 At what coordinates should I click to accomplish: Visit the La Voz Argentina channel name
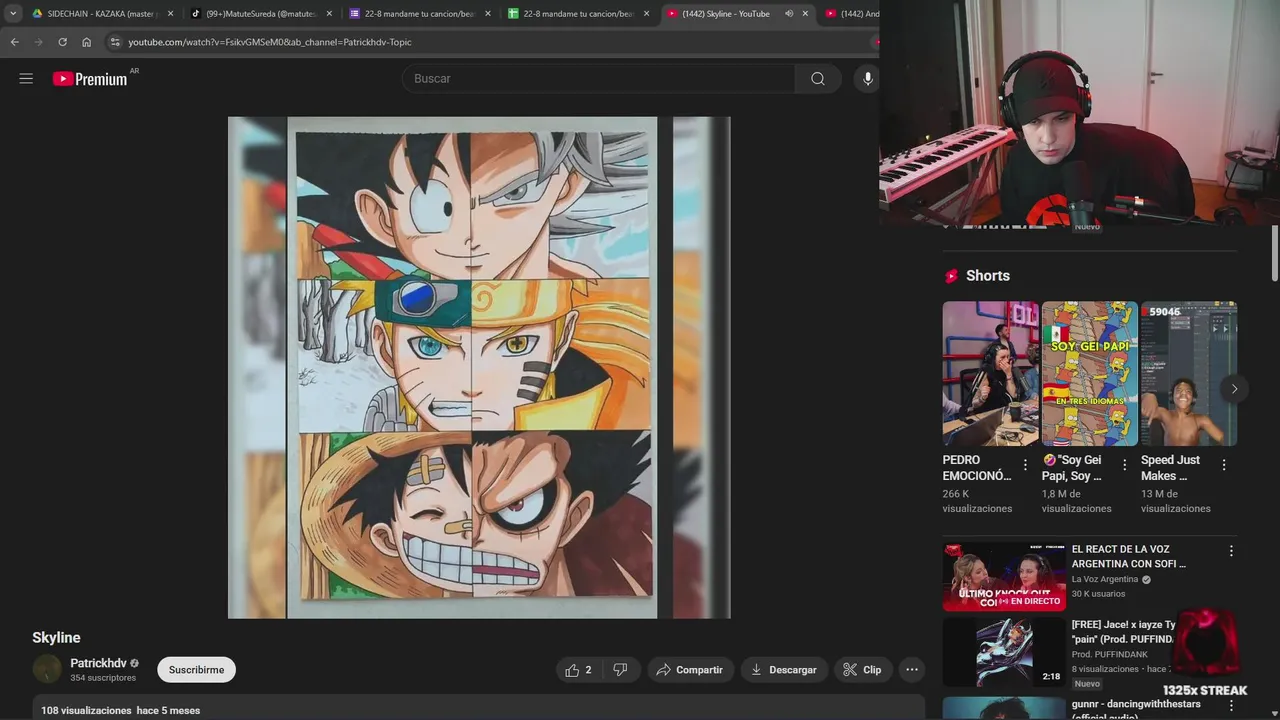point(1105,579)
